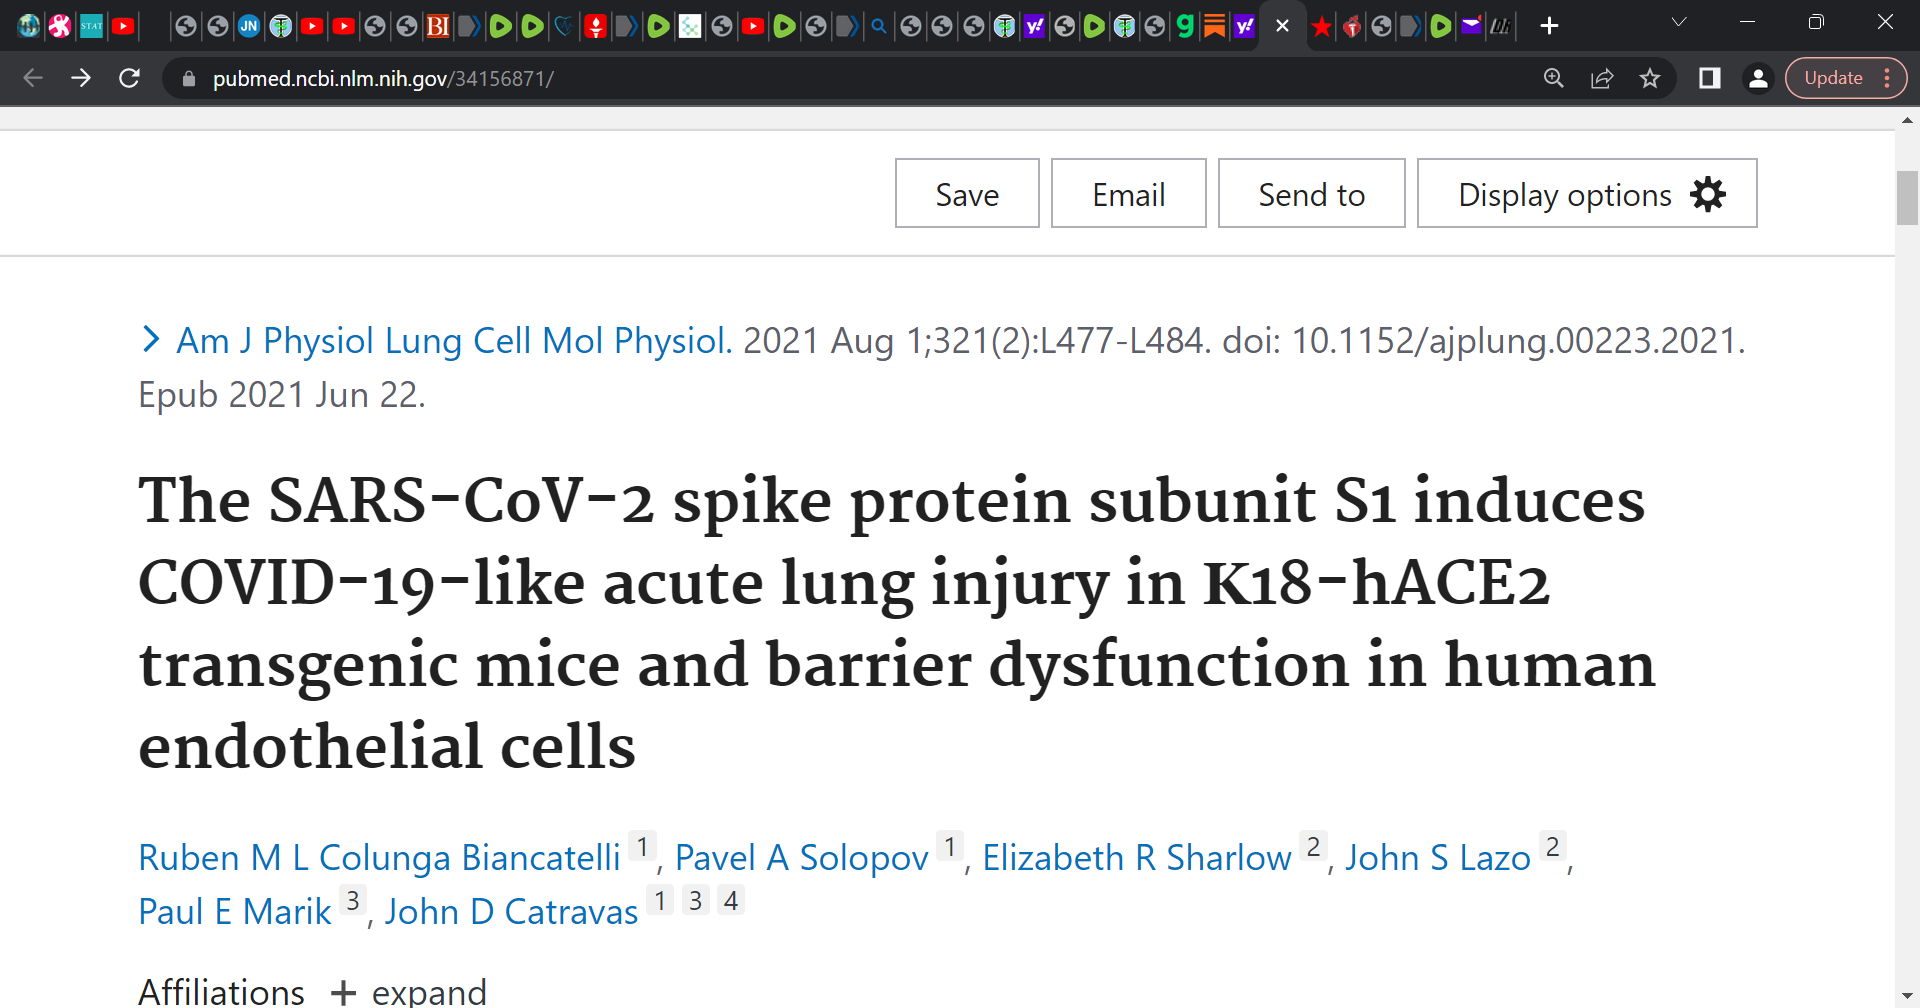
Task: Open a new tab with plus icon
Action: coord(1549,26)
